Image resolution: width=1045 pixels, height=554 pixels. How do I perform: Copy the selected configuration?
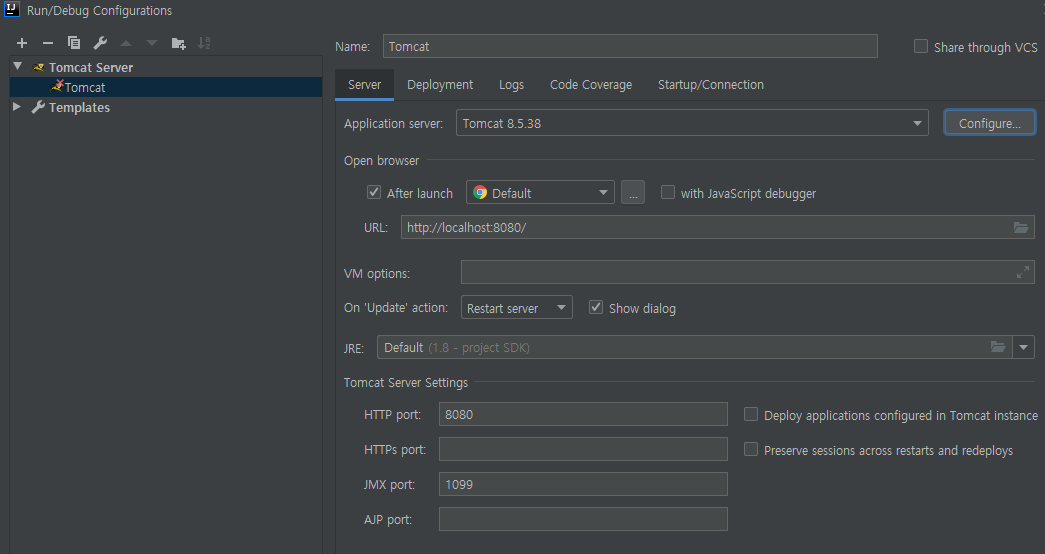pos(74,43)
